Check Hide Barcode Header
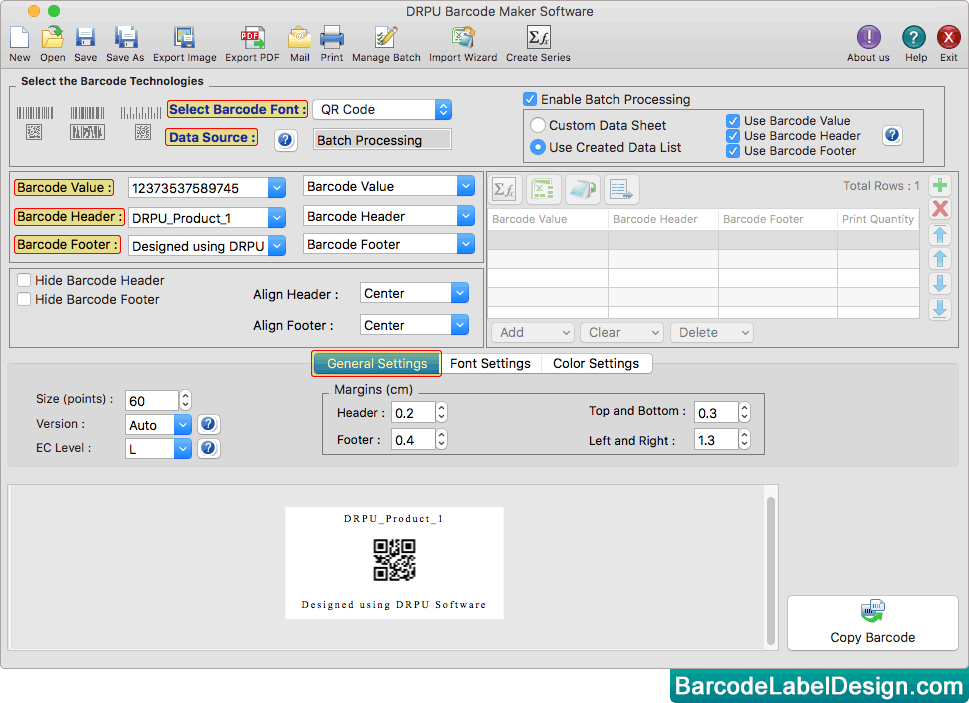 (x=24, y=280)
